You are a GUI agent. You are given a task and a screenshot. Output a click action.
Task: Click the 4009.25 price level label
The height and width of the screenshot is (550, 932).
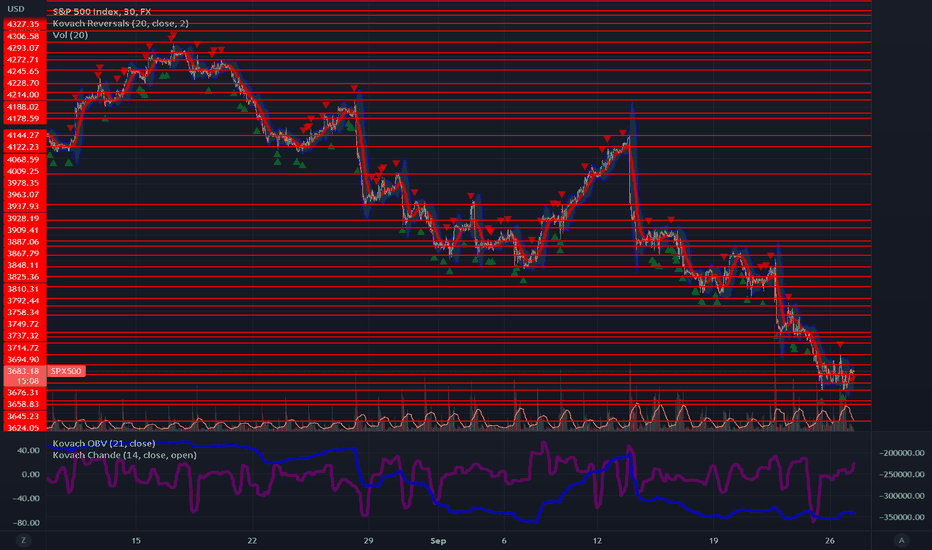click(23, 171)
